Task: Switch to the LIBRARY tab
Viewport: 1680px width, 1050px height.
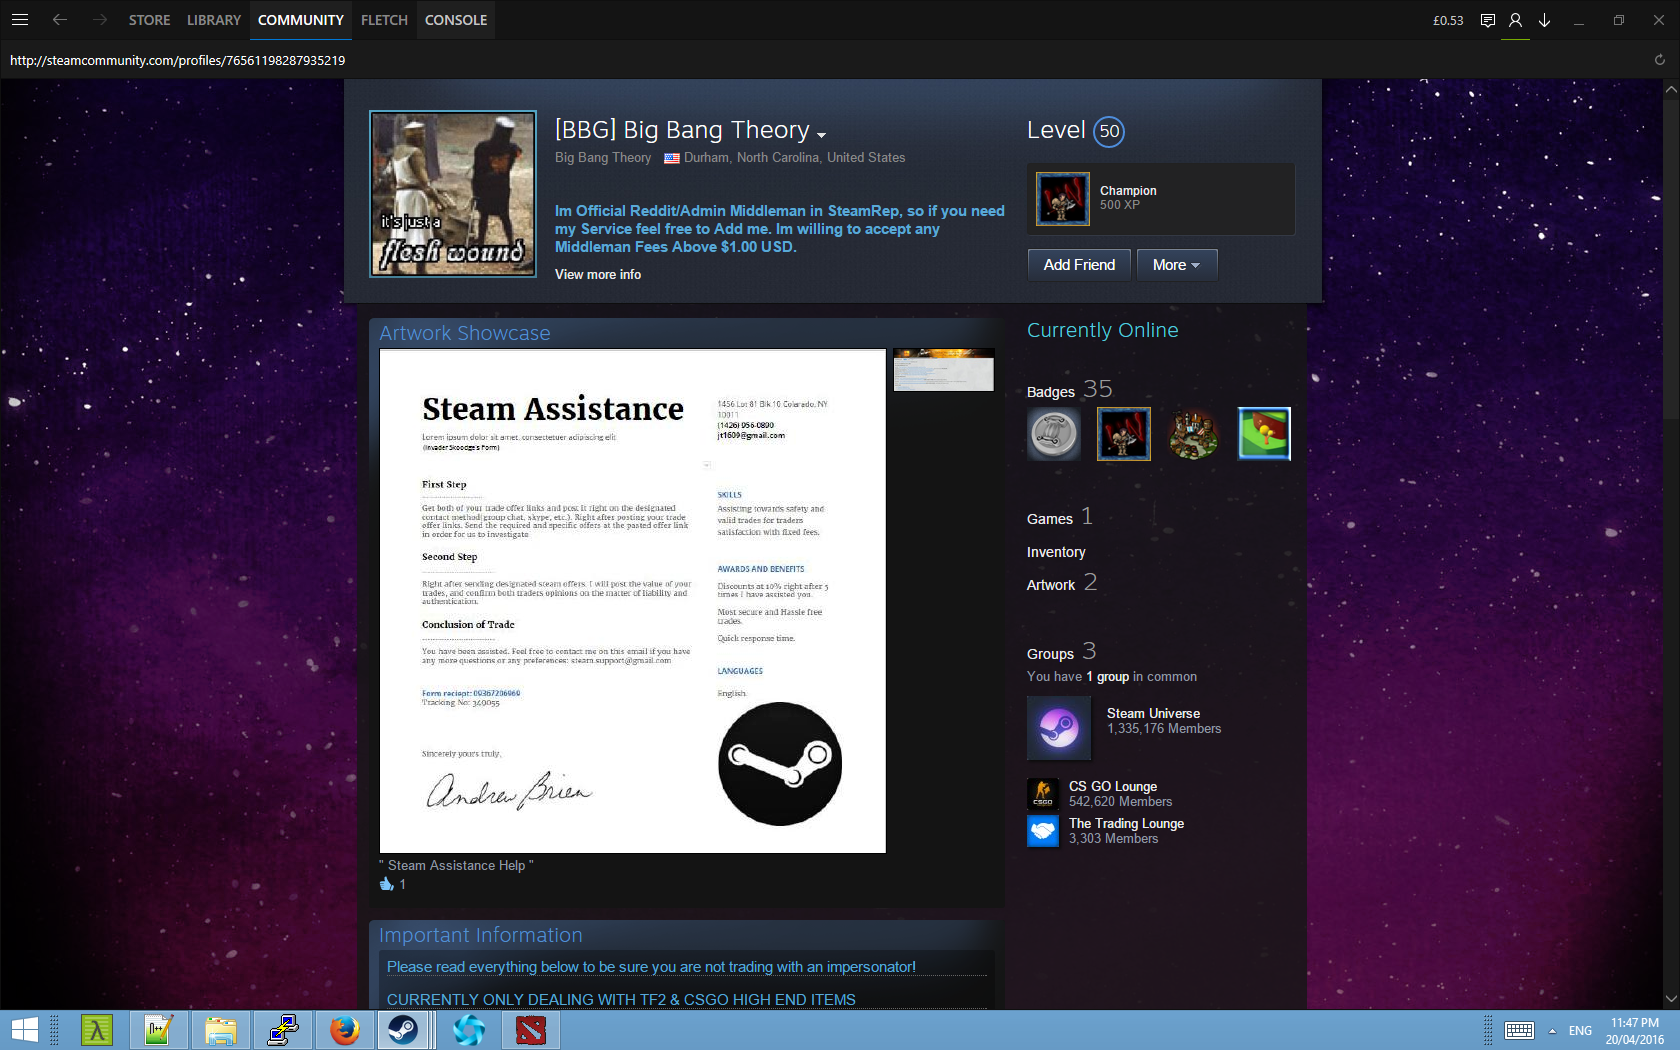Action: [213, 20]
